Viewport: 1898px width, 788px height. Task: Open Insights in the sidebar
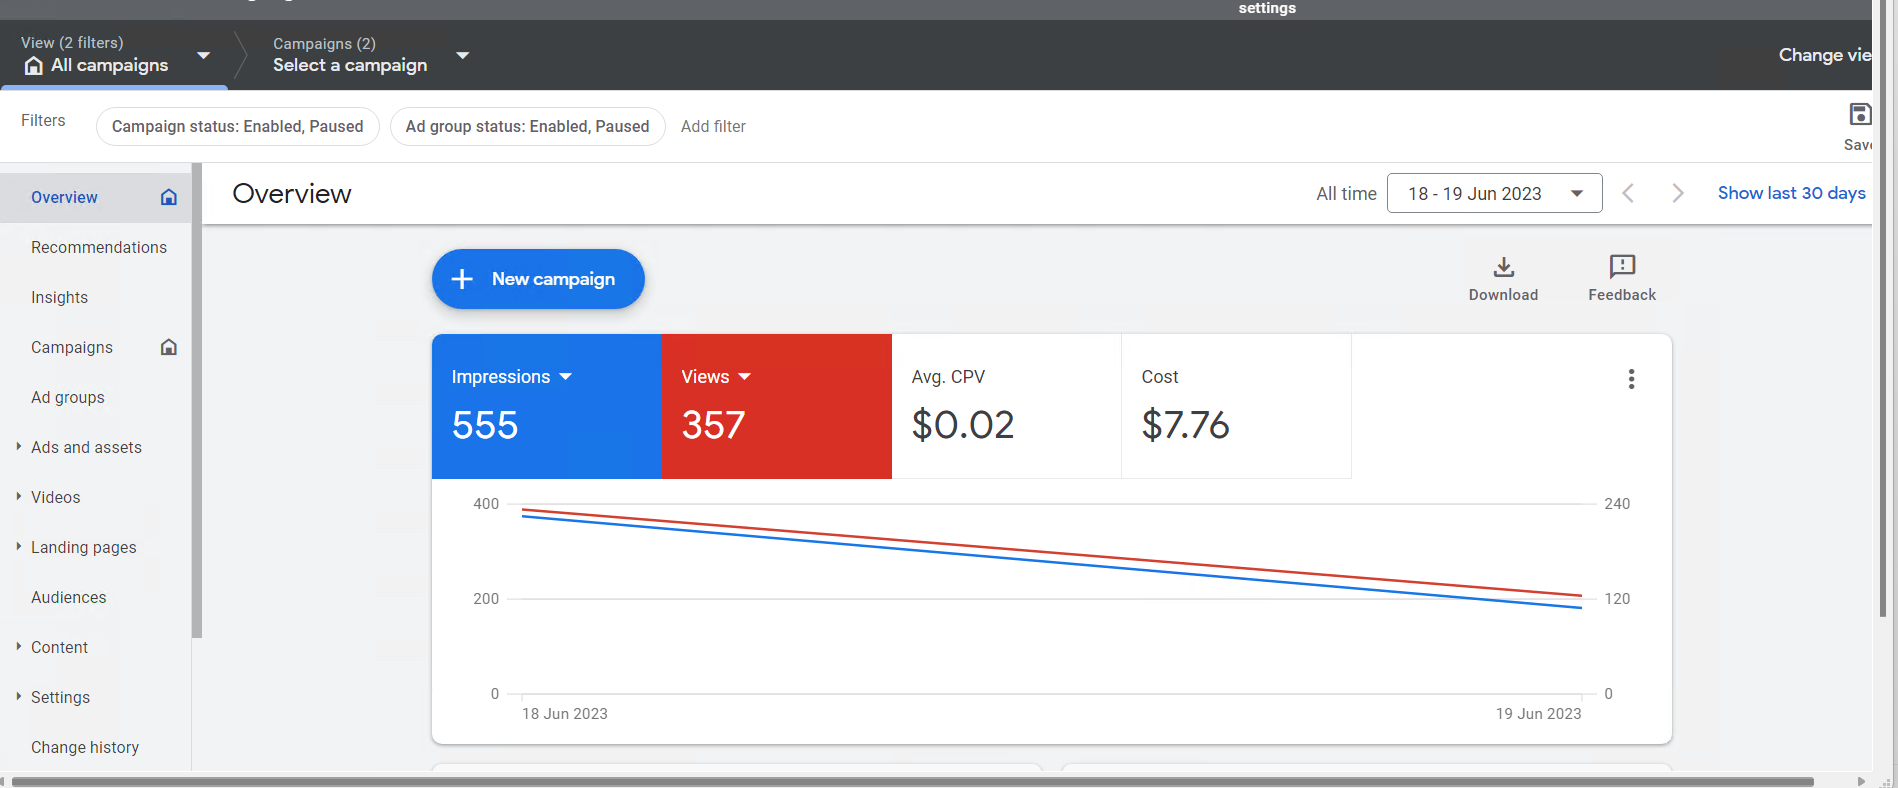coord(59,297)
